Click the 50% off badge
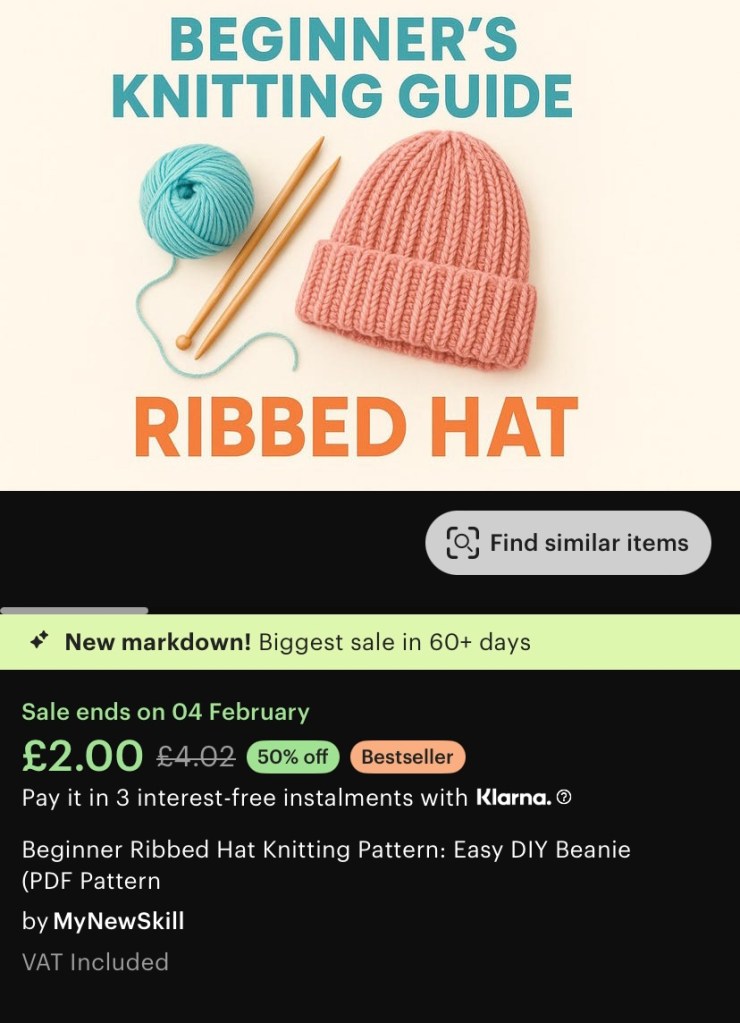Image resolution: width=740 pixels, height=1023 pixels. [293, 757]
